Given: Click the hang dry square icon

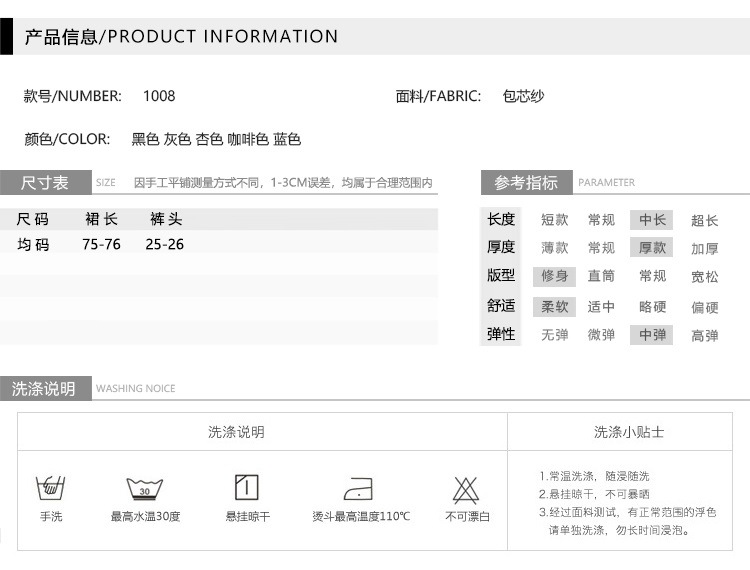Looking at the screenshot, I should point(247,487).
